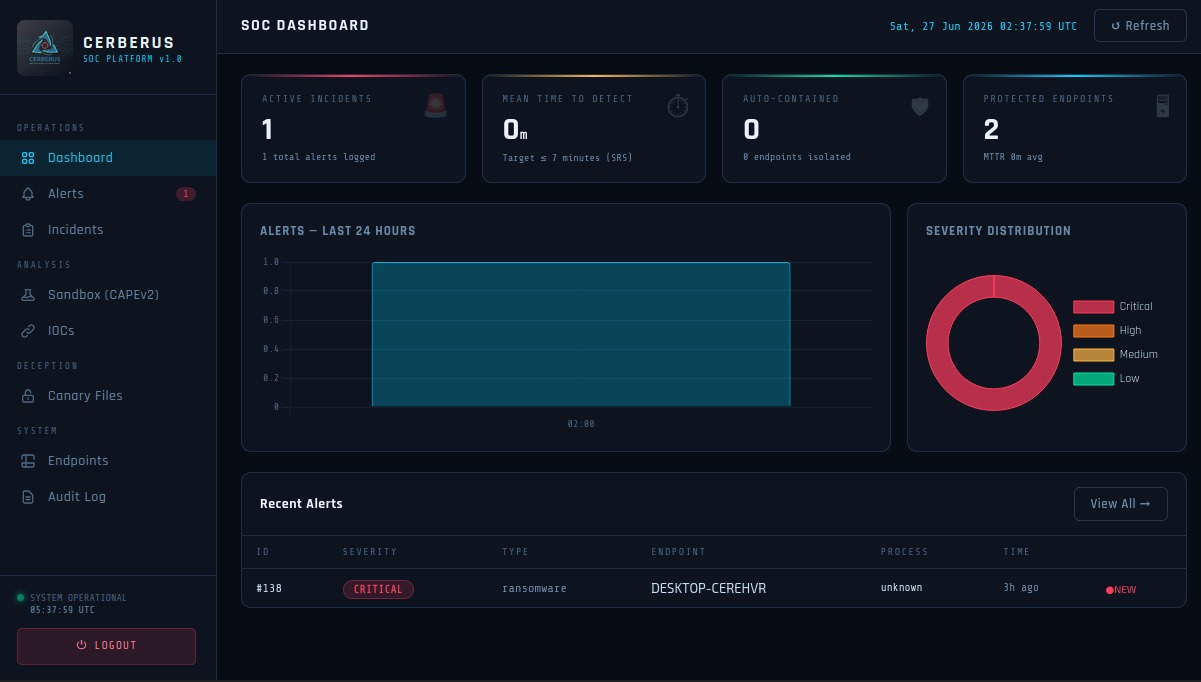This screenshot has width=1201, height=682.
Task: Open the Dashboard menu item
Action: [x=108, y=158]
